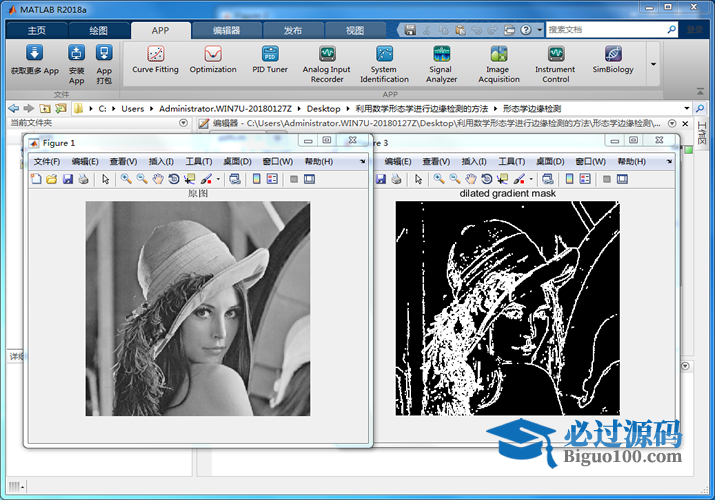
Task: Open 文件(F) menu in Figure 1
Action: (47, 161)
